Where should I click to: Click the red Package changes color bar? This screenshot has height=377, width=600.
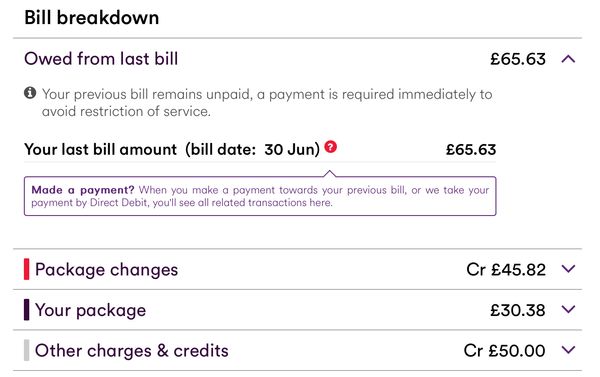(x=26, y=269)
